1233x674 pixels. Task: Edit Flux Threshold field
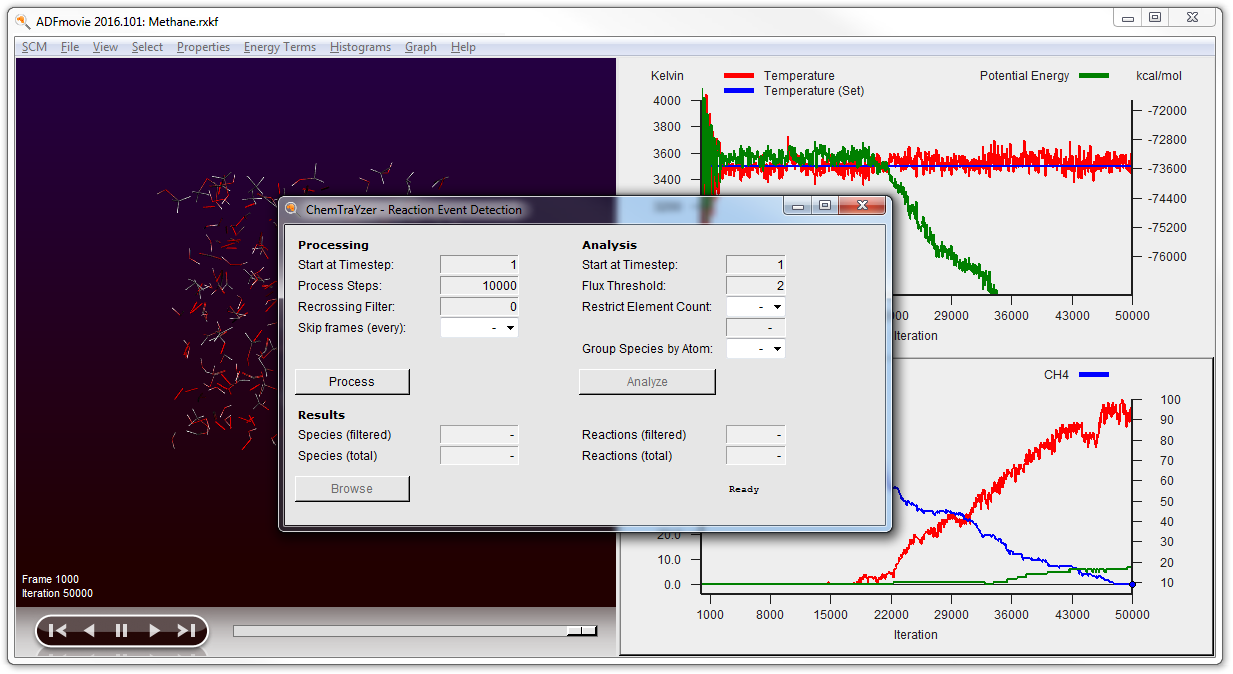click(755, 286)
